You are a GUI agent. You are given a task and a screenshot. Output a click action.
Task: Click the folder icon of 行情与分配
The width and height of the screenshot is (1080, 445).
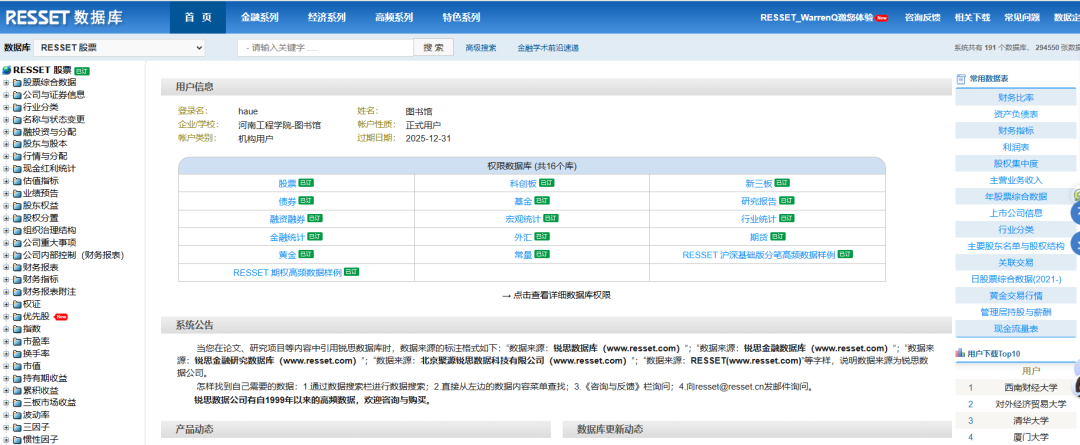pyautogui.click(x=17, y=156)
